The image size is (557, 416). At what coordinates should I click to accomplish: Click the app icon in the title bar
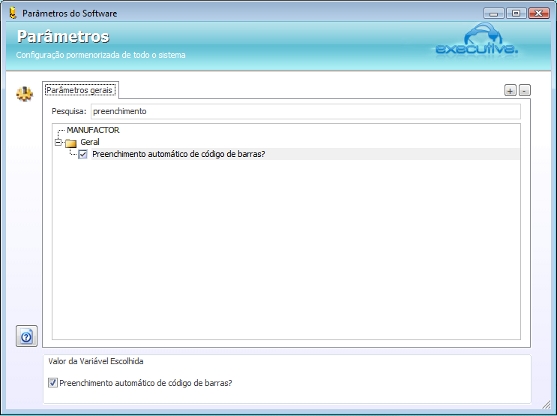coord(13,13)
